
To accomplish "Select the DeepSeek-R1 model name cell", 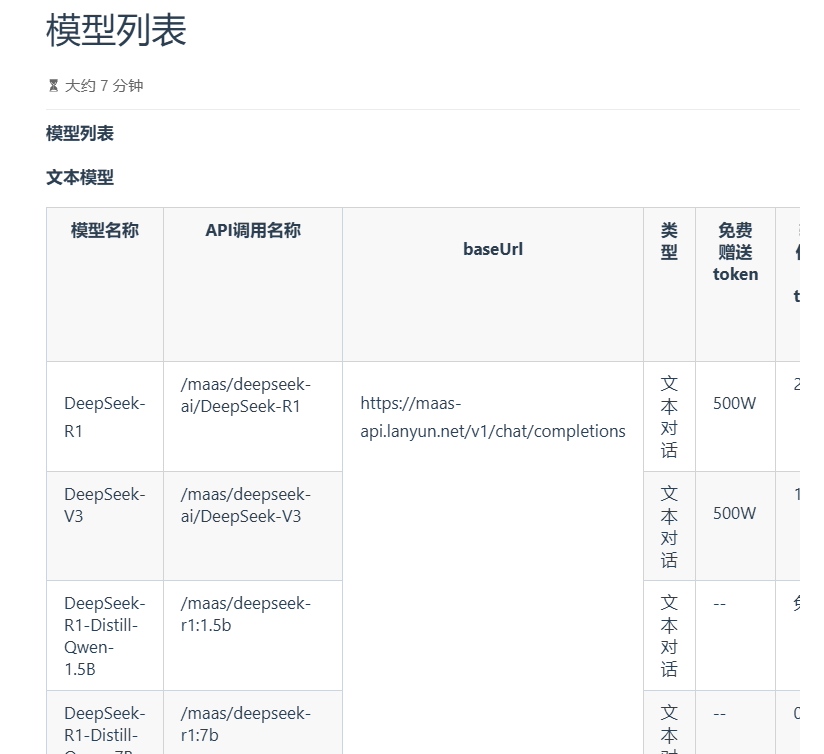I will (105, 417).
